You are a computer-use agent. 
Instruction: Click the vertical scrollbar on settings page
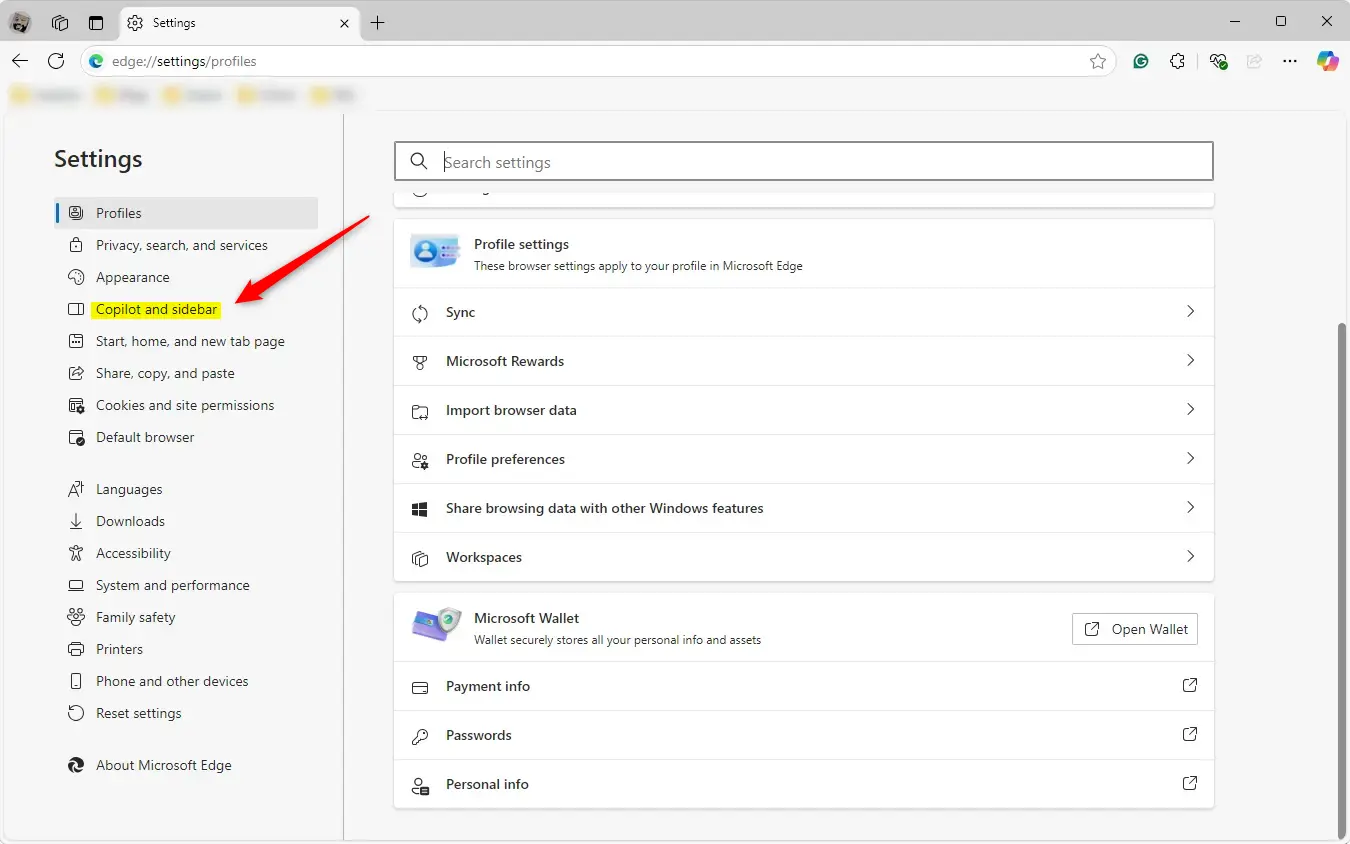(1342, 580)
